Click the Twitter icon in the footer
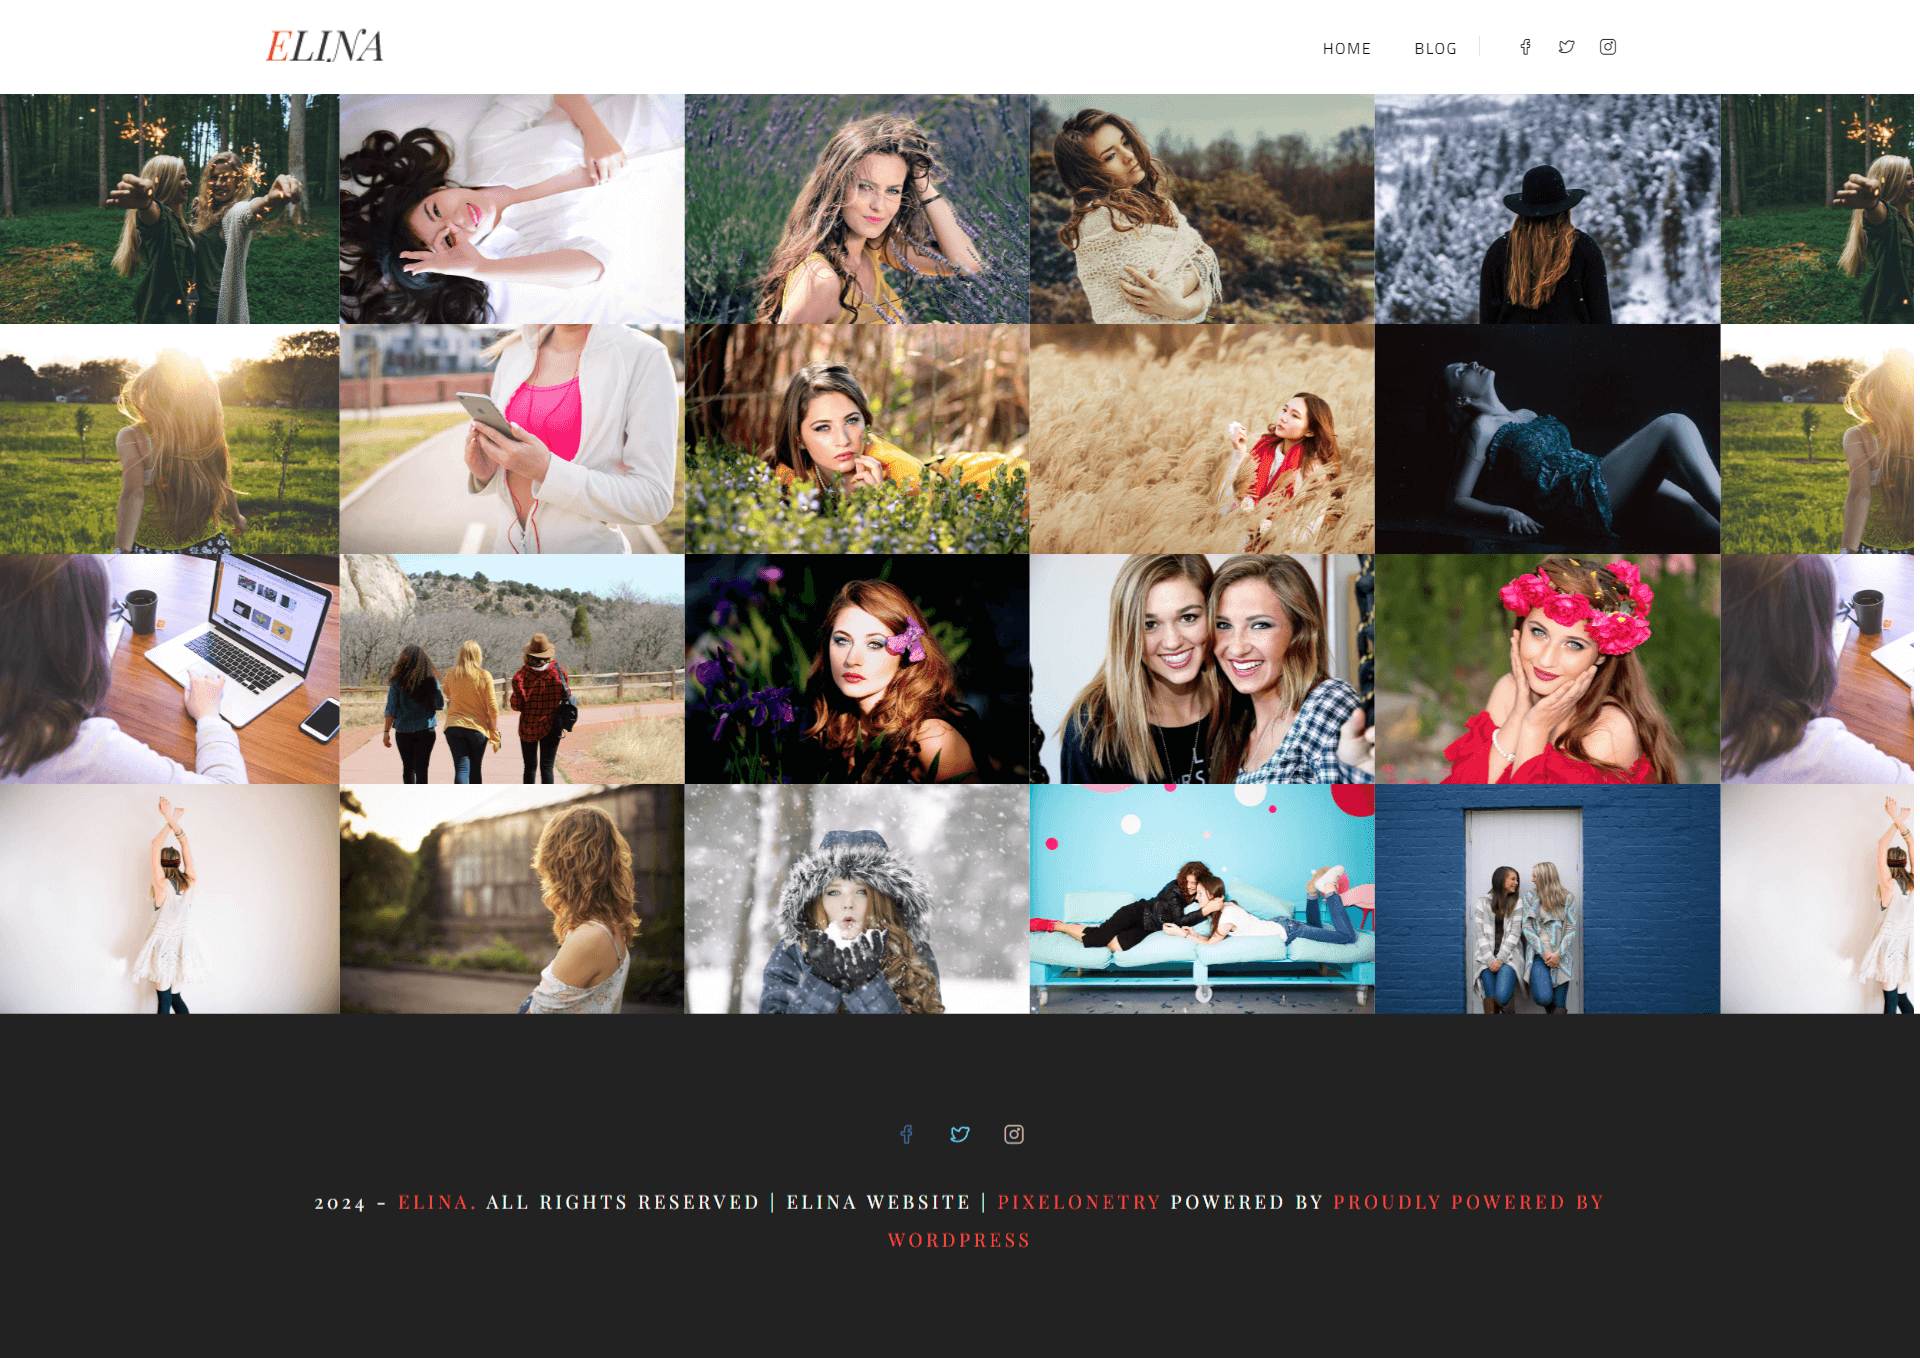The height and width of the screenshot is (1358, 1920). click(959, 1133)
